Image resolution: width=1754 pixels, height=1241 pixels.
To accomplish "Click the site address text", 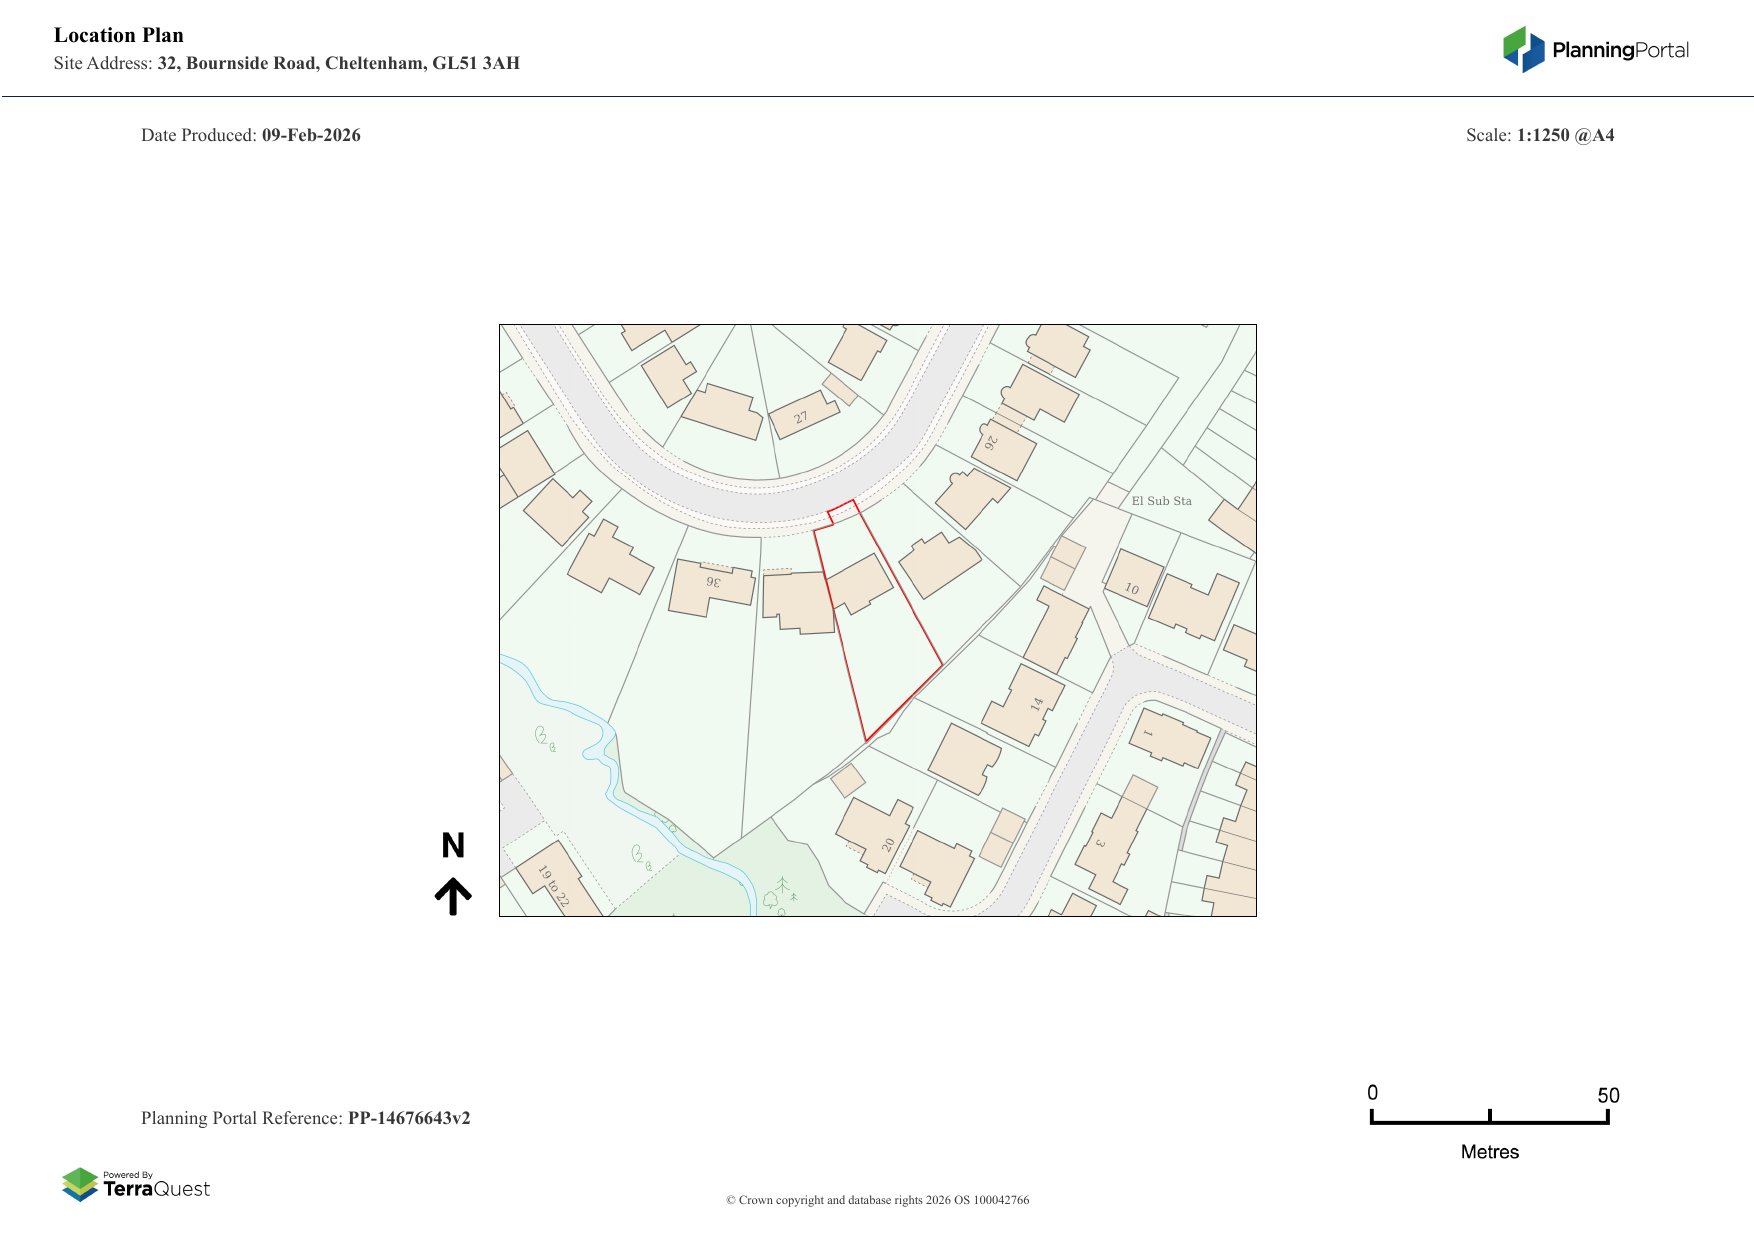I will pyautogui.click(x=338, y=63).
